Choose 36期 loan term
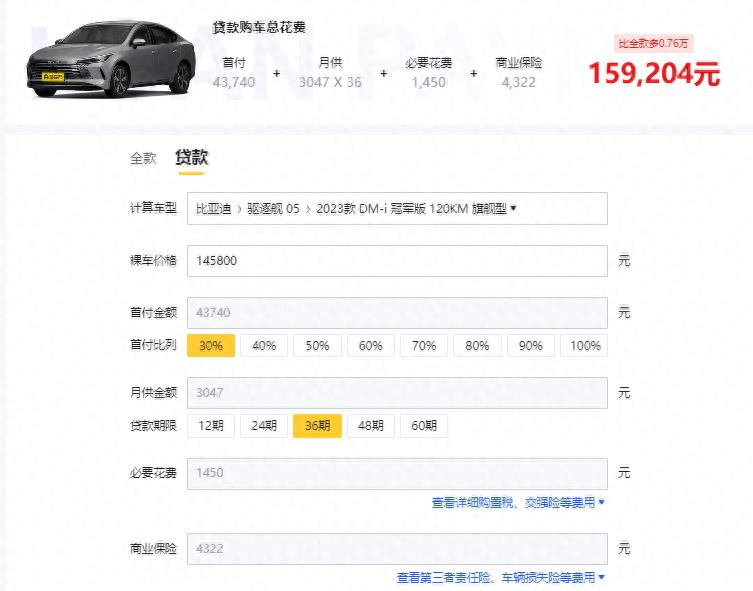 (x=317, y=426)
